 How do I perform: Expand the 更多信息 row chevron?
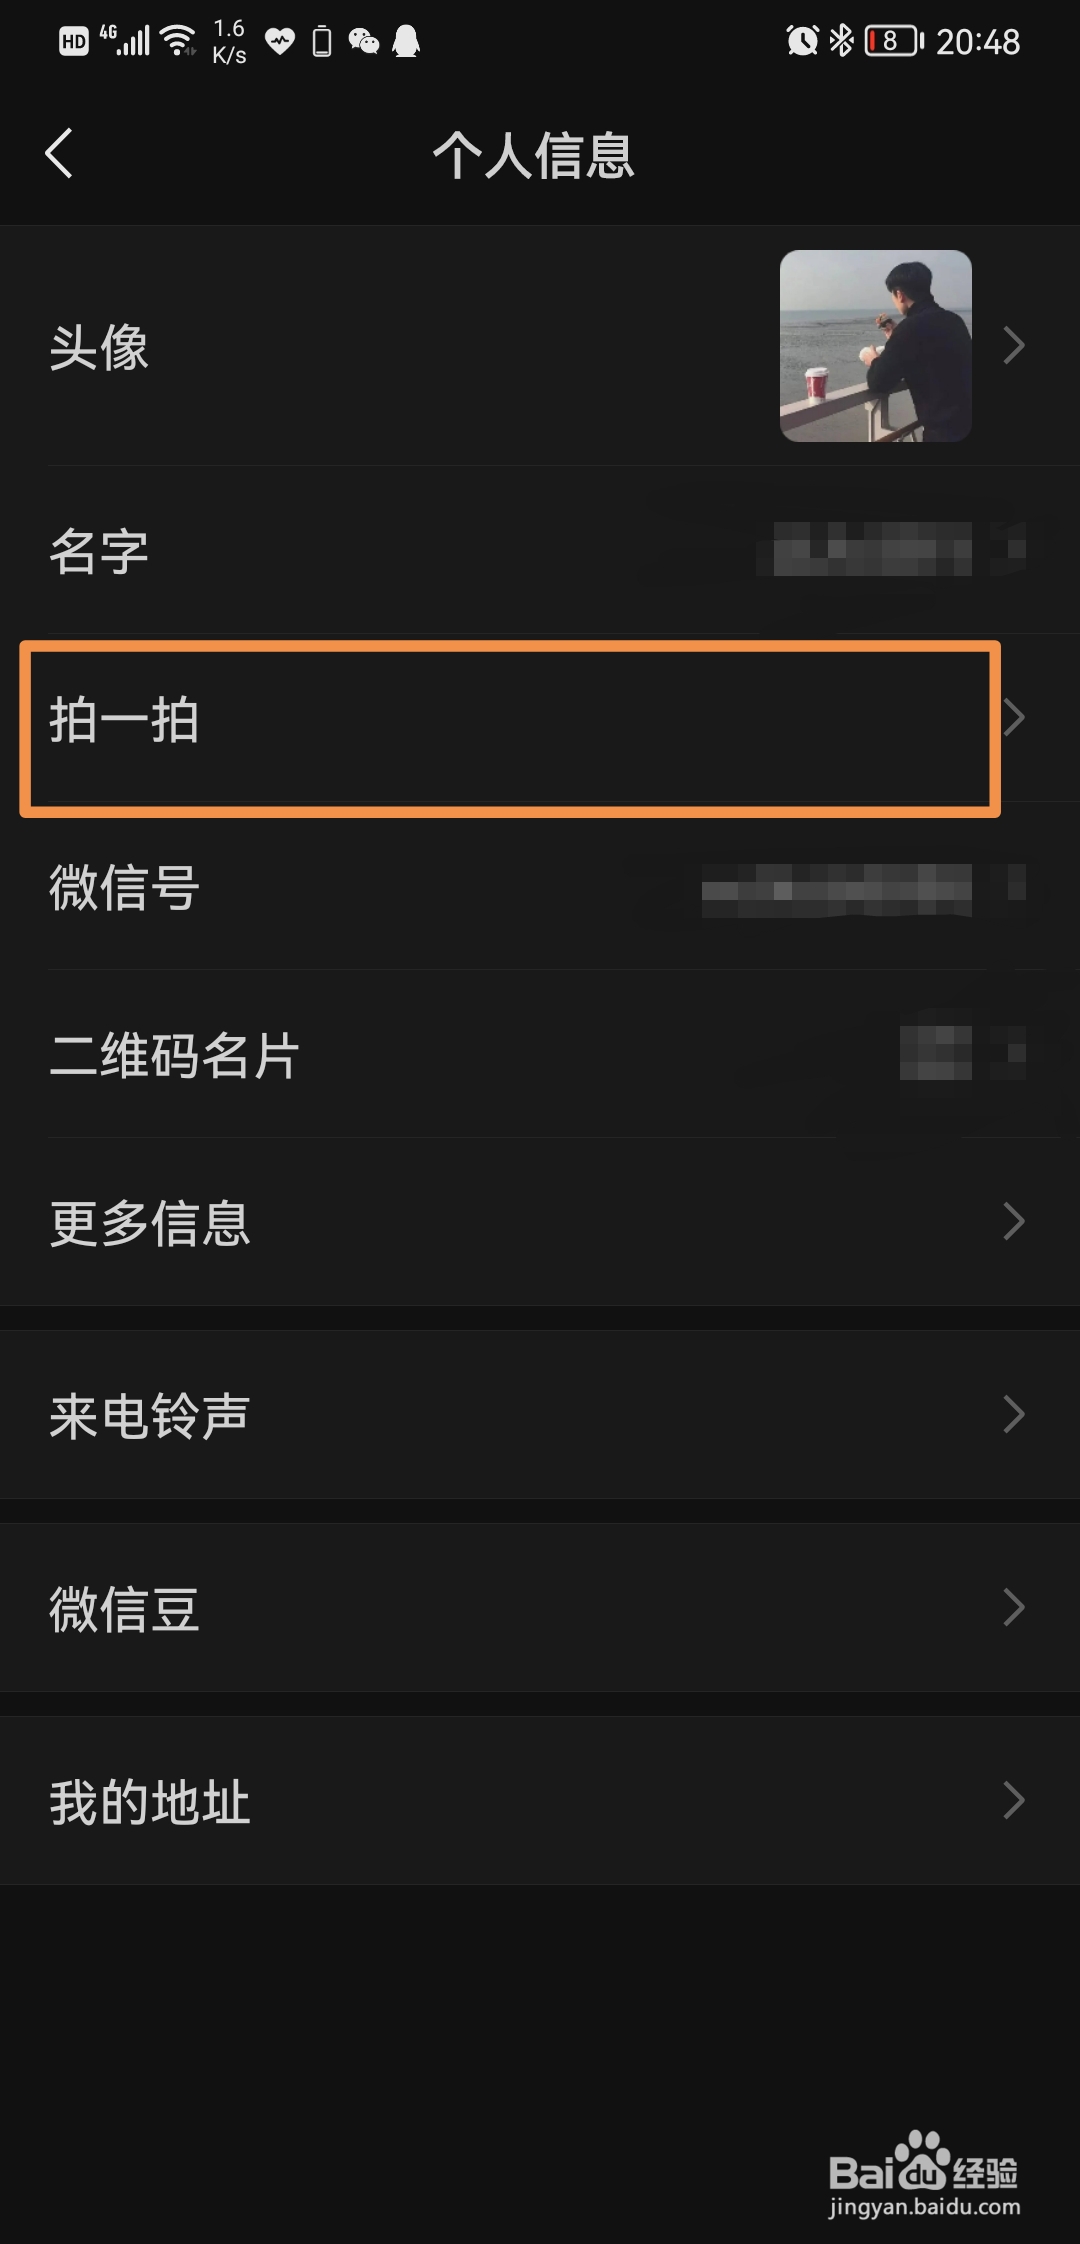pos(1014,1221)
